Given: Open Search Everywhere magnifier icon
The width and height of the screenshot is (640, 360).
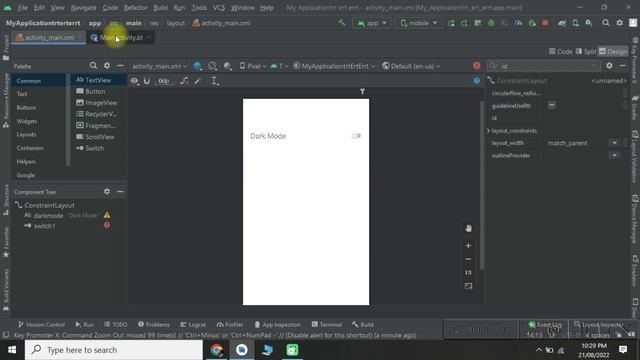Looking at the screenshot, I should click(x=606, y=23).
